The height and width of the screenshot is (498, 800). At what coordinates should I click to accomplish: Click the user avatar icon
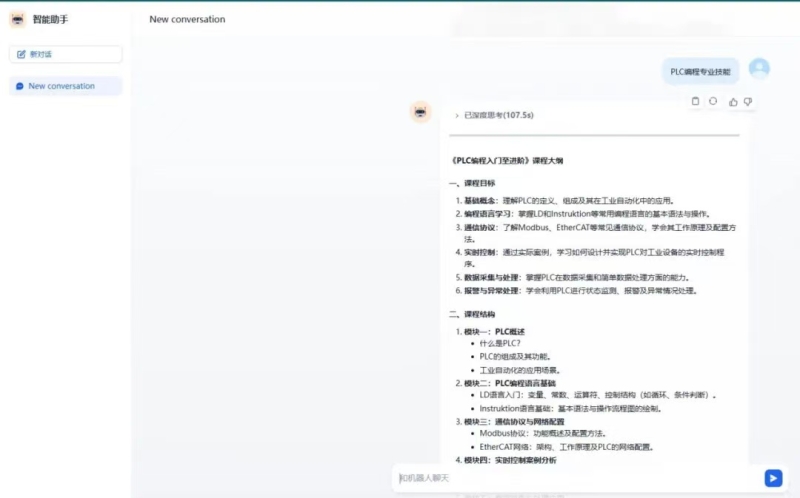(759, 68)
